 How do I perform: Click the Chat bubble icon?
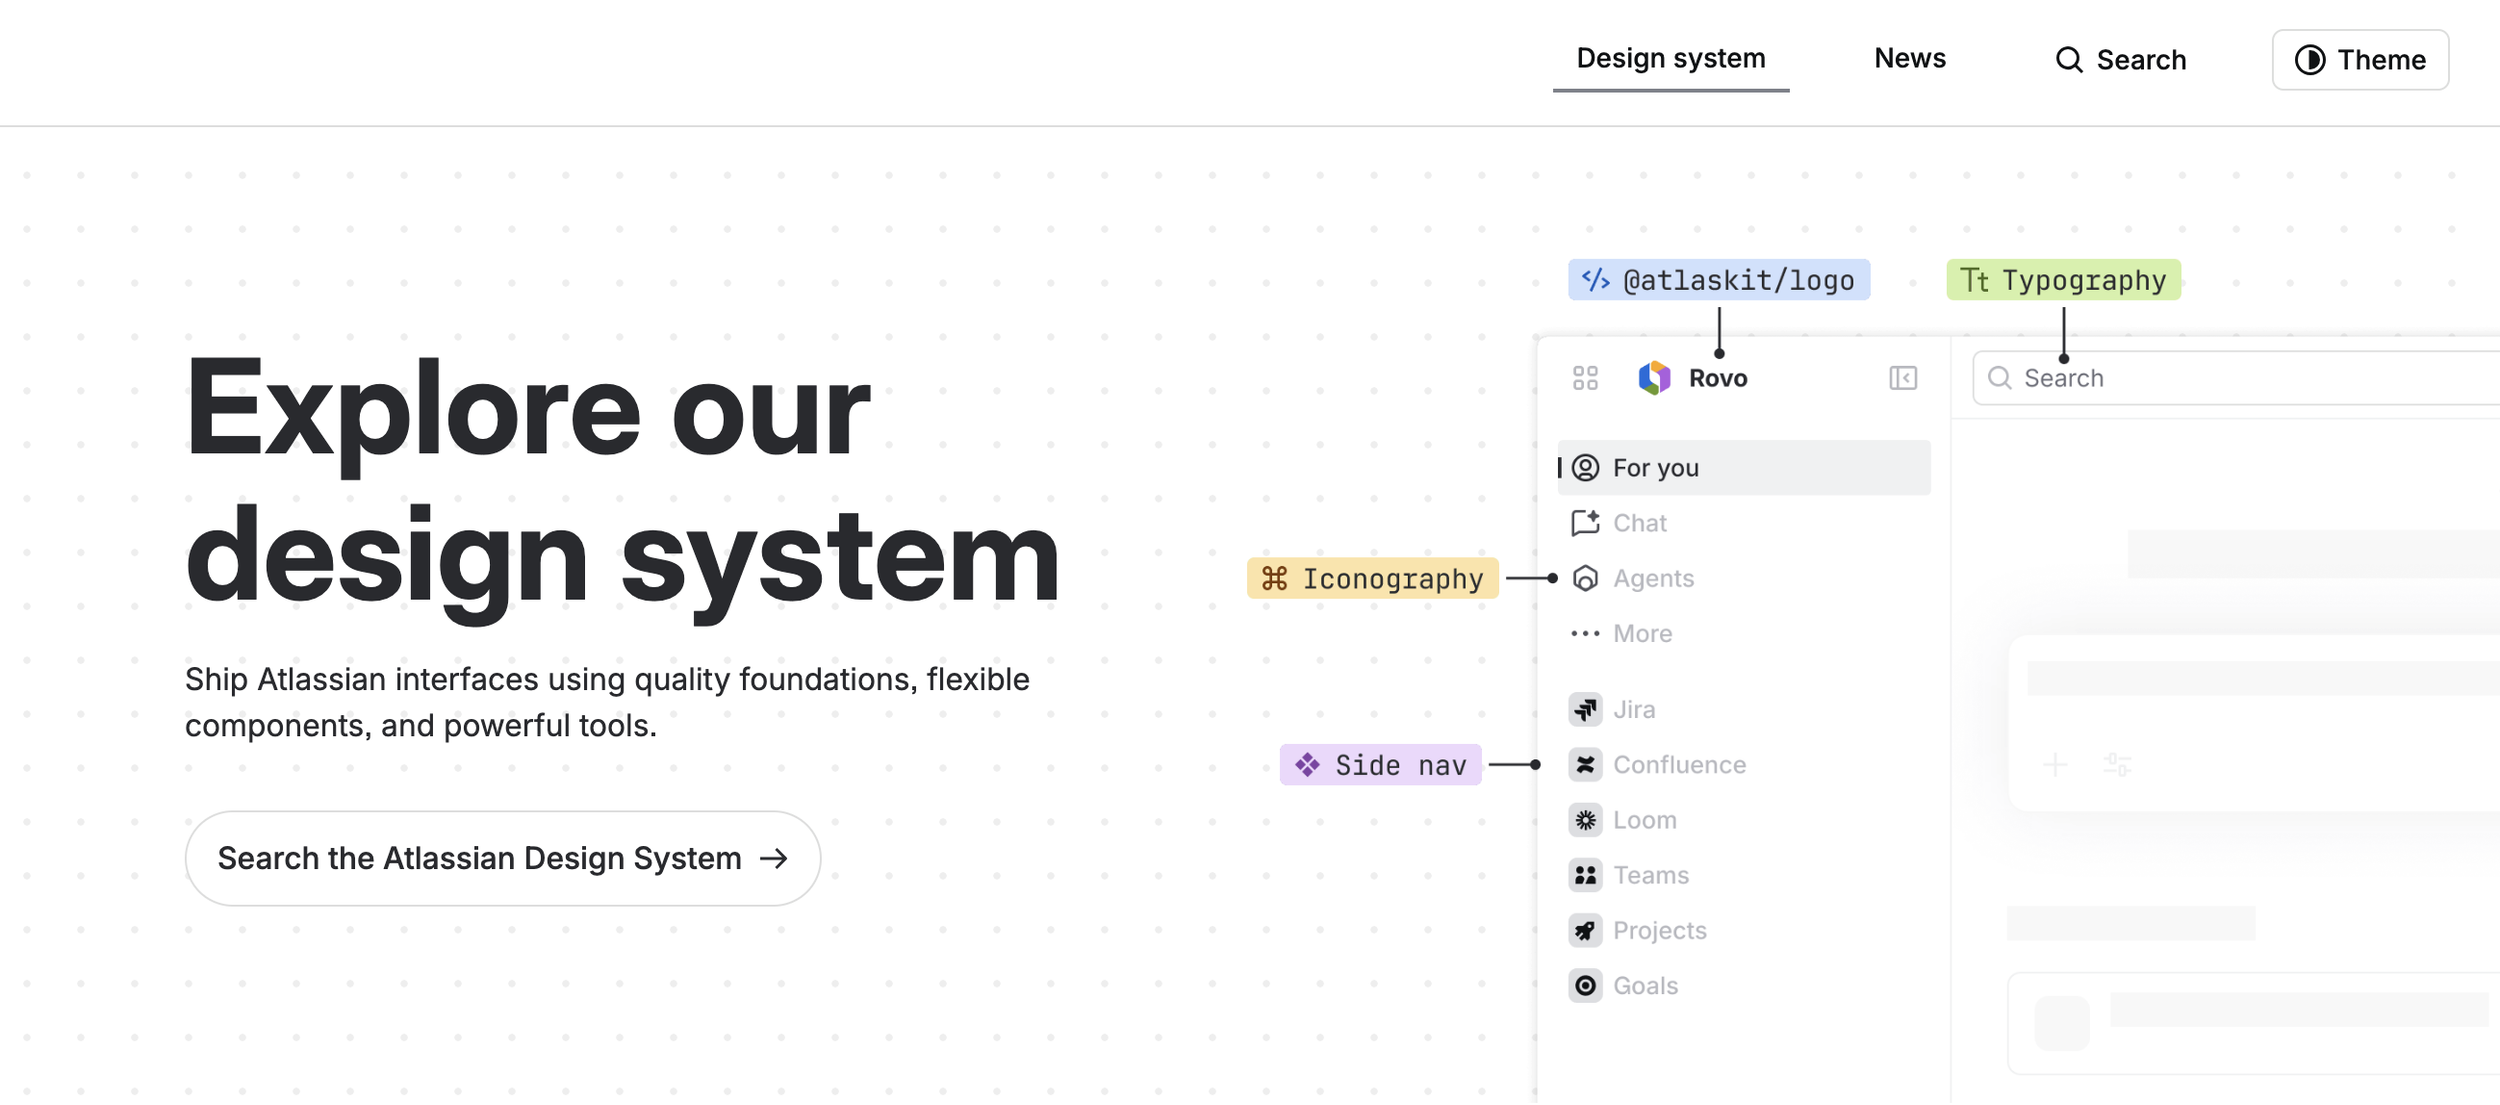(x=1585, y=523)
